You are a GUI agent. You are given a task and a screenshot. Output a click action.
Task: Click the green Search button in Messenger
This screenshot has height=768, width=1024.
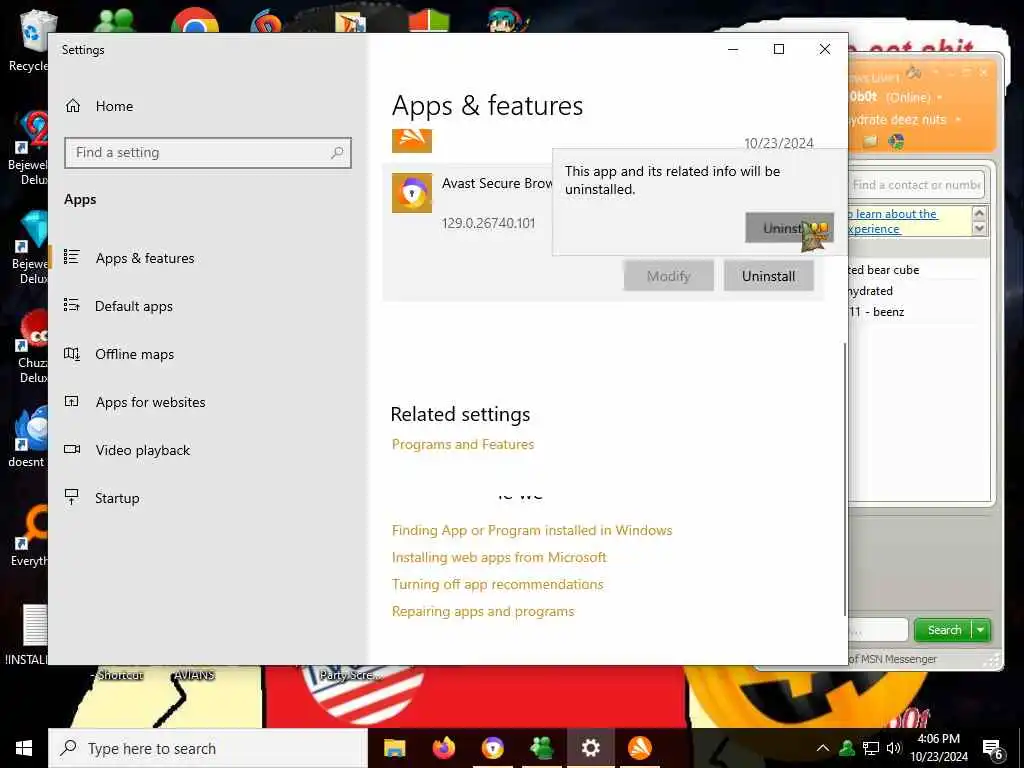(x=944, y=630)
